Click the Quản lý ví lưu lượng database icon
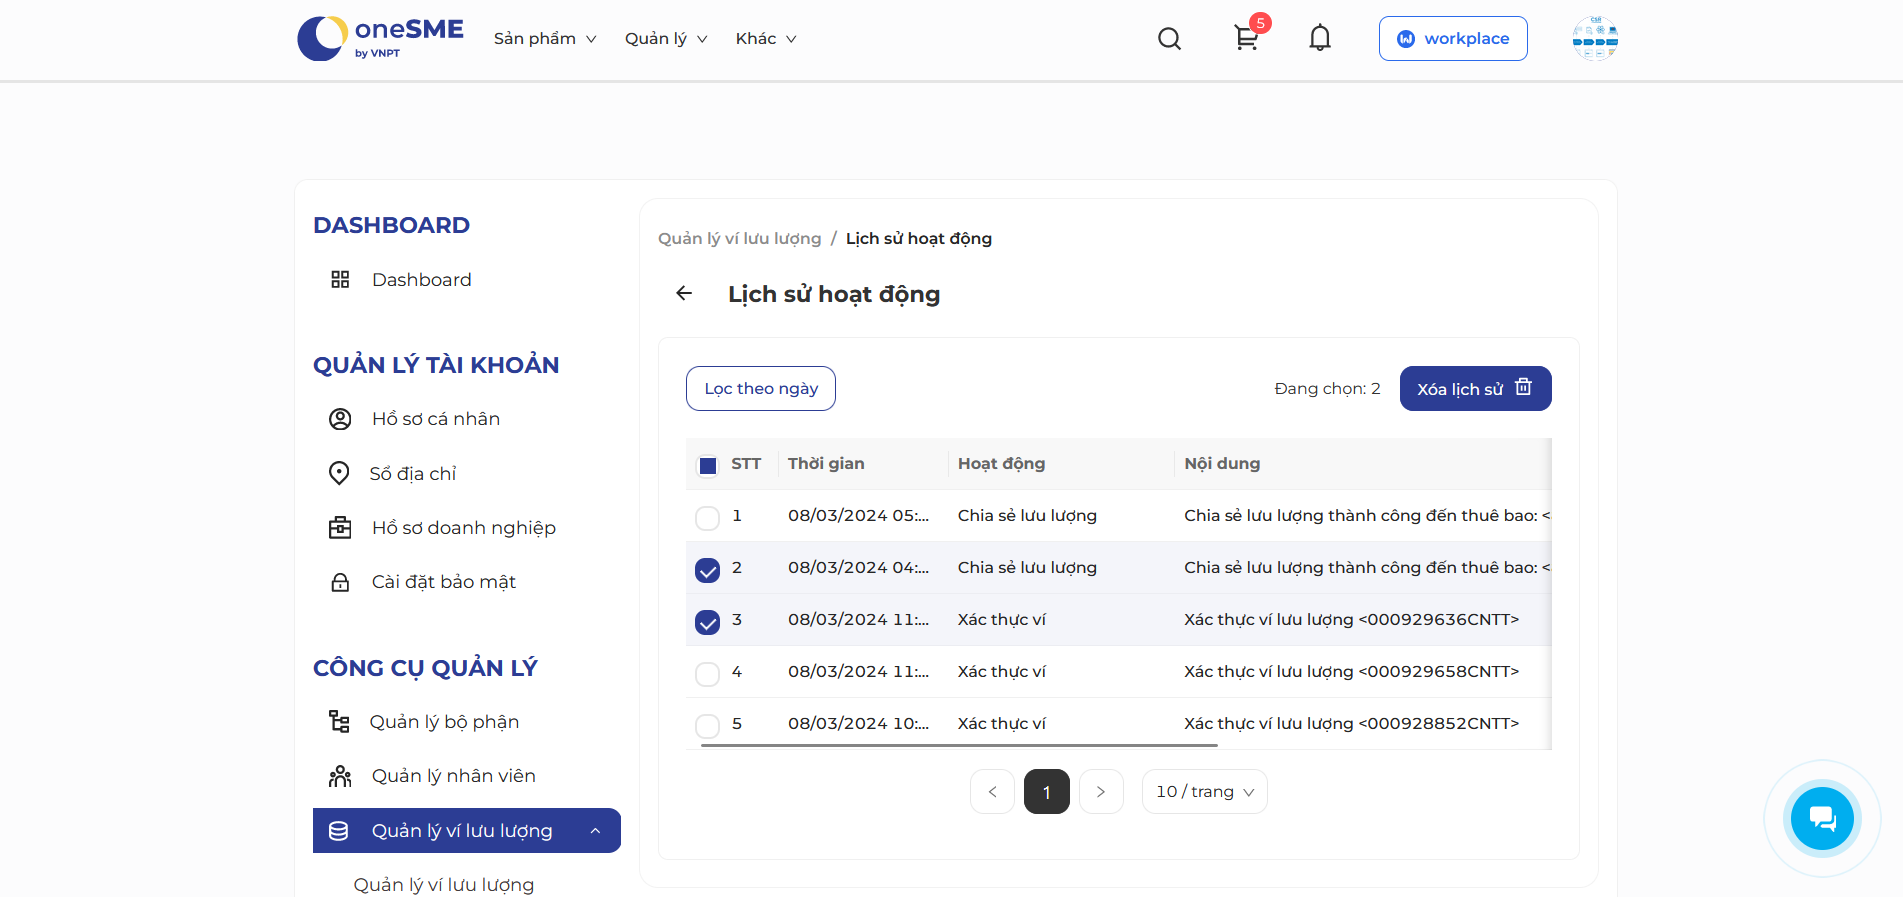1903x897 pixels. (339, 831)
